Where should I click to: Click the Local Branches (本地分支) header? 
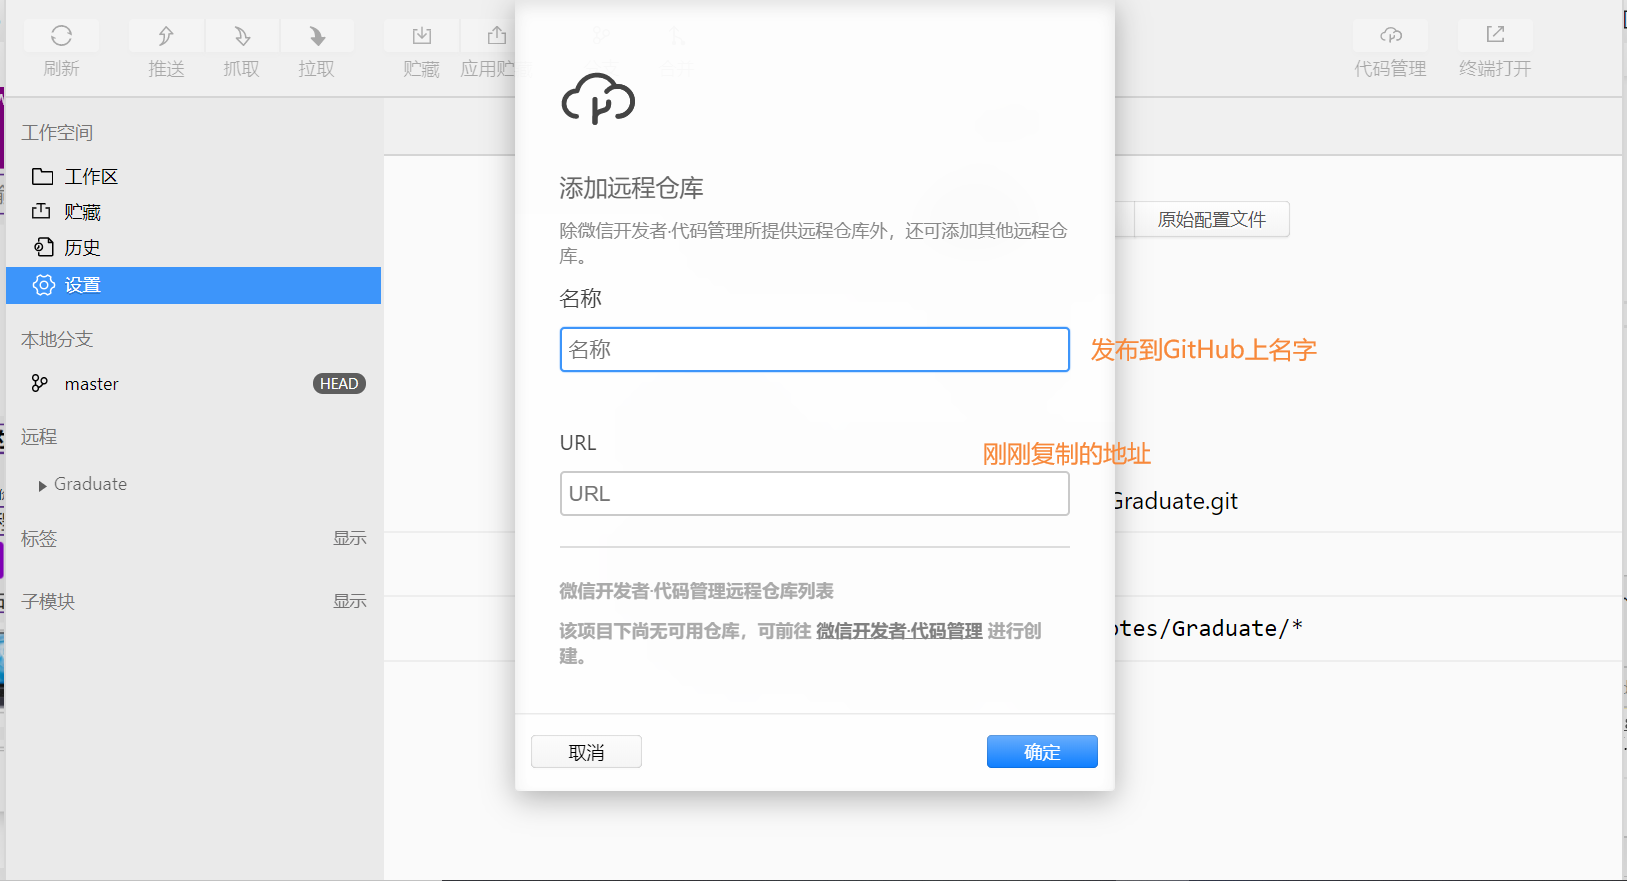57,340
